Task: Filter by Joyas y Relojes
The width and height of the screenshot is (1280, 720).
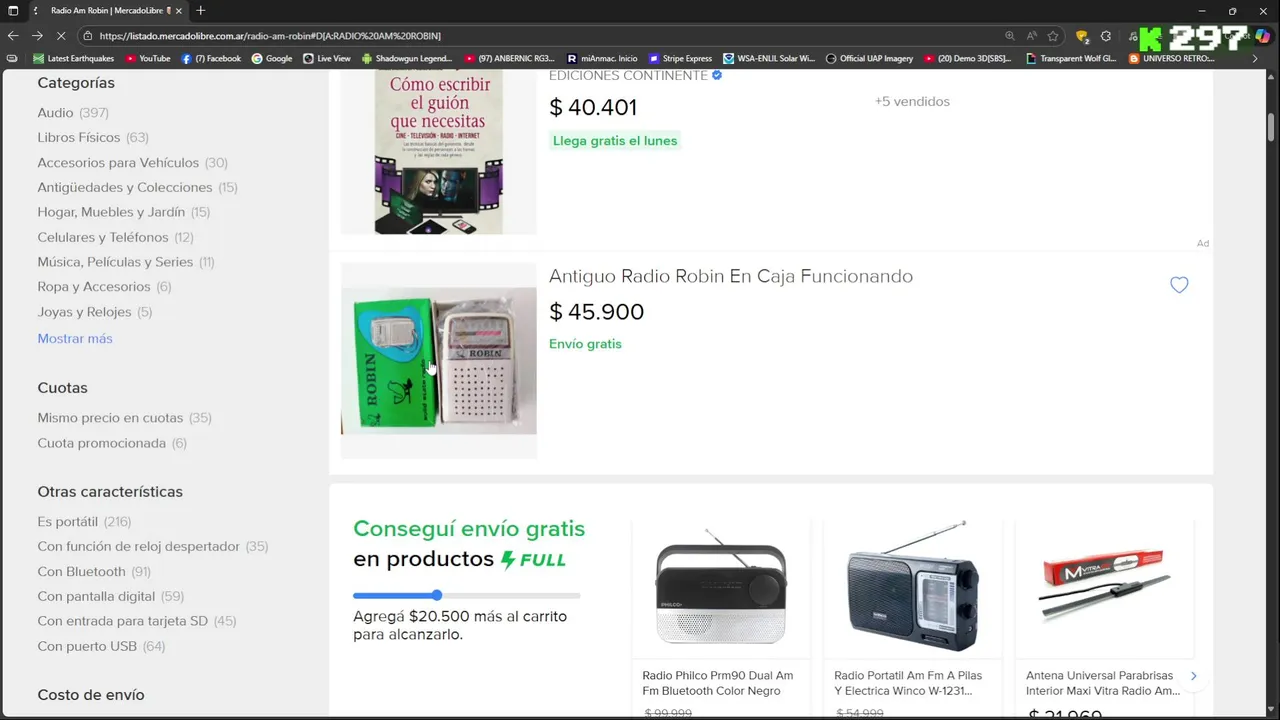Action: pos(95,312)
